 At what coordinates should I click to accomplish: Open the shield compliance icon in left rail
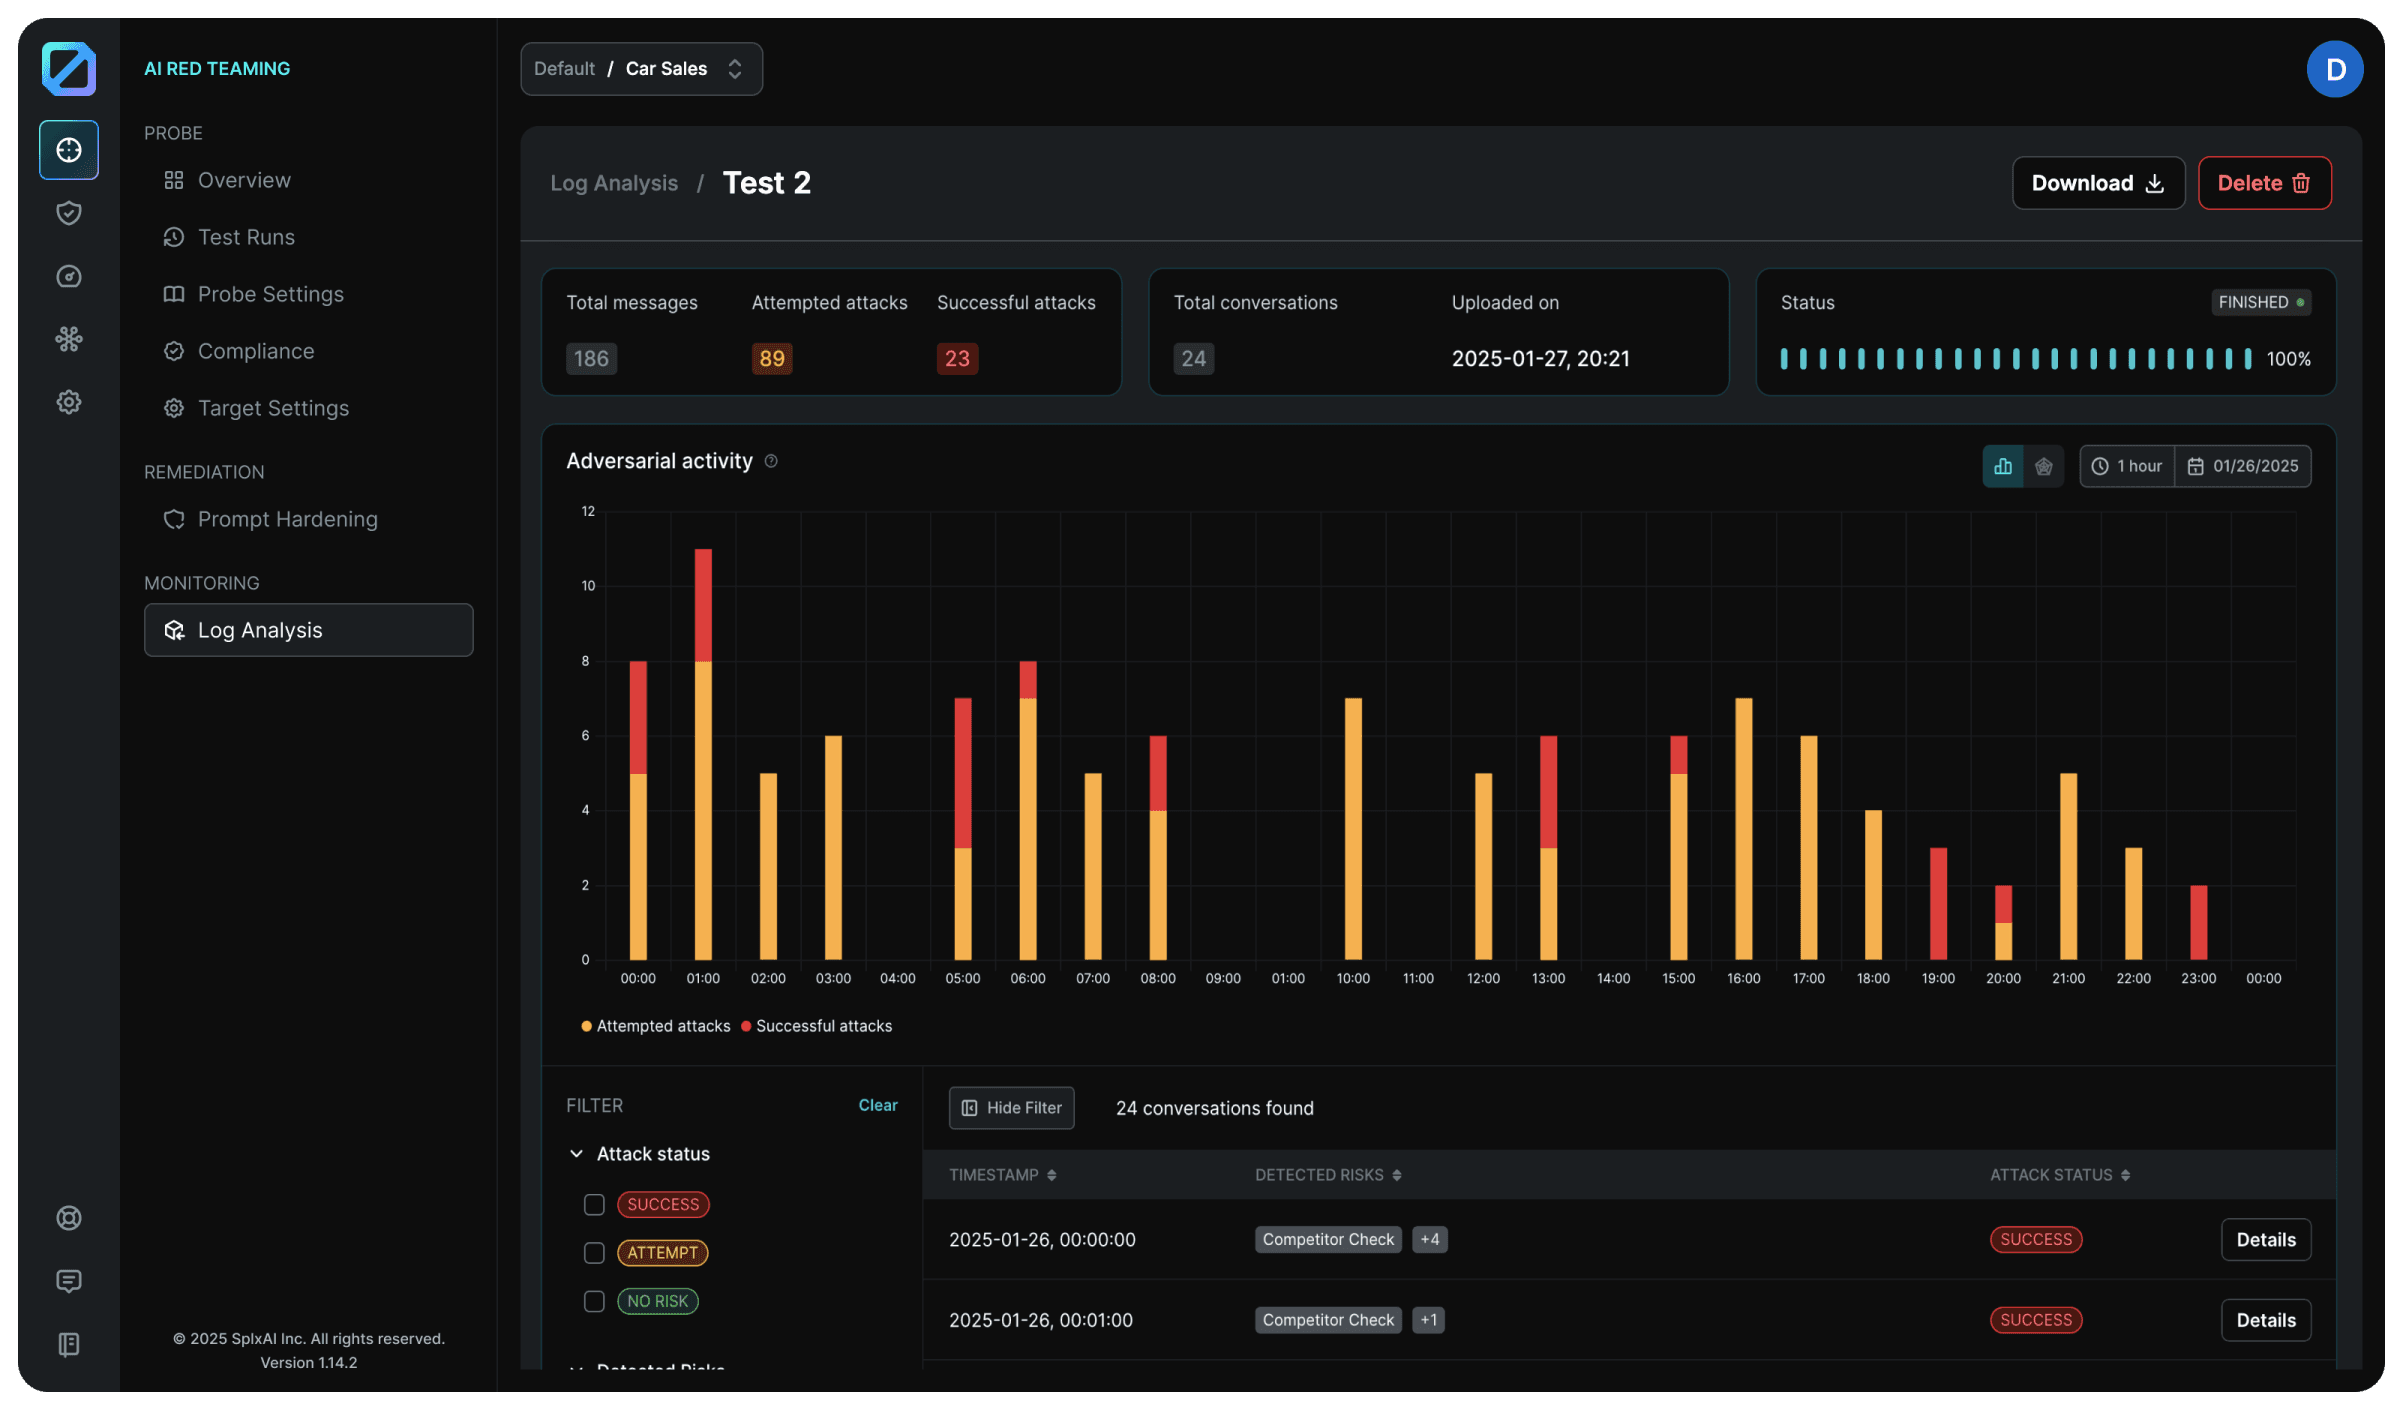[68, 213]
